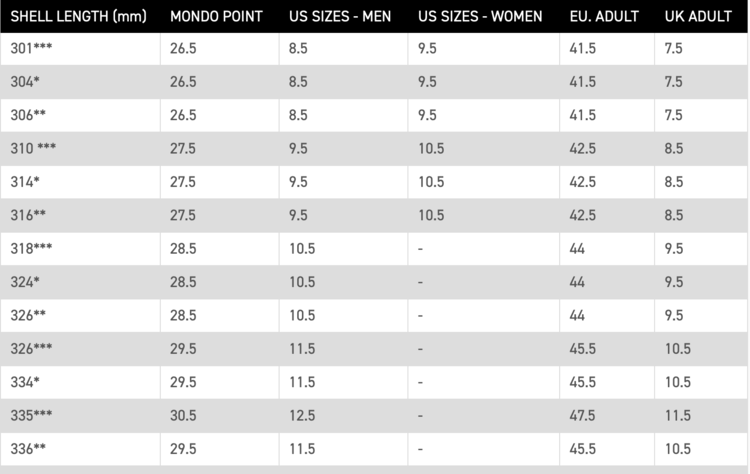Click the 310 *** shell length cell
This screenshot has width=750, height=474.
tap(34, 148)
